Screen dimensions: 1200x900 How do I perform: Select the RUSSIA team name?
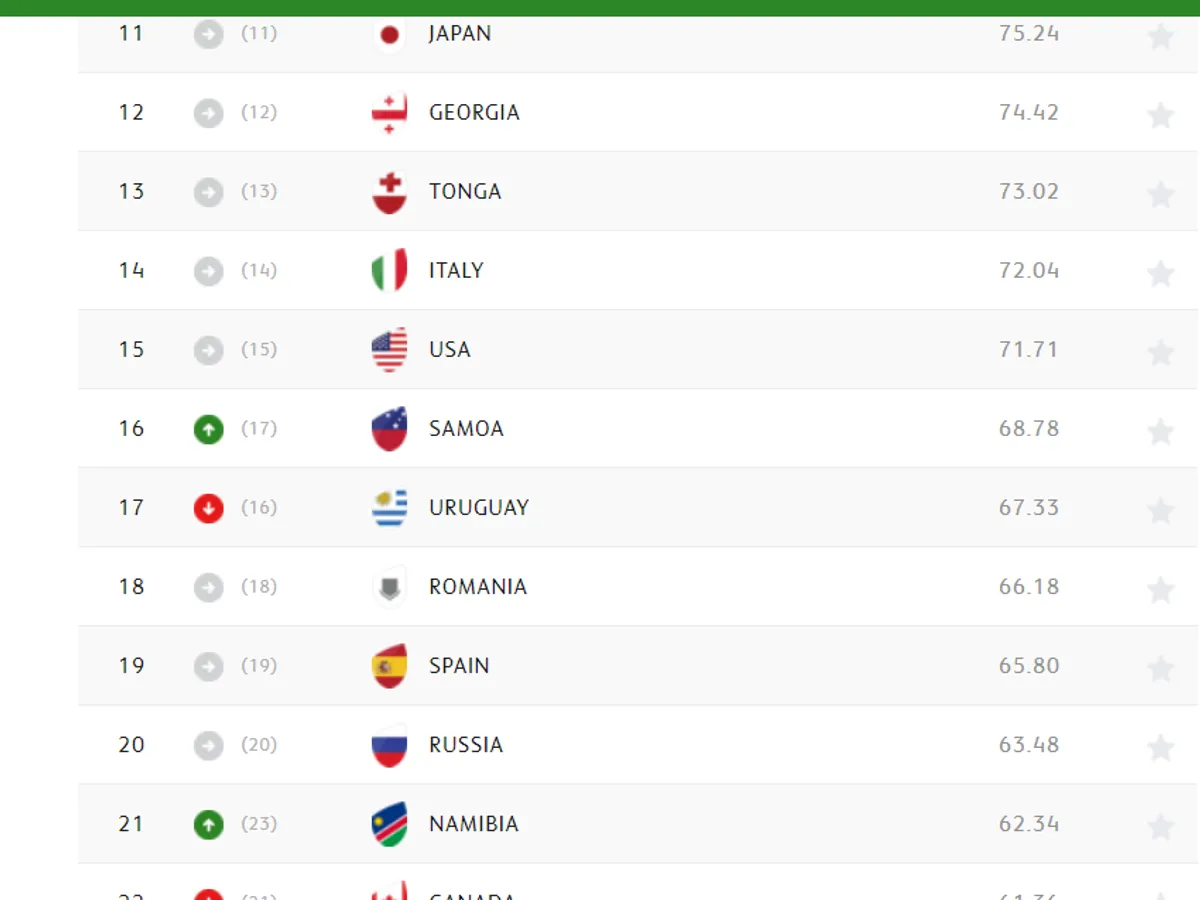(465, 745)
